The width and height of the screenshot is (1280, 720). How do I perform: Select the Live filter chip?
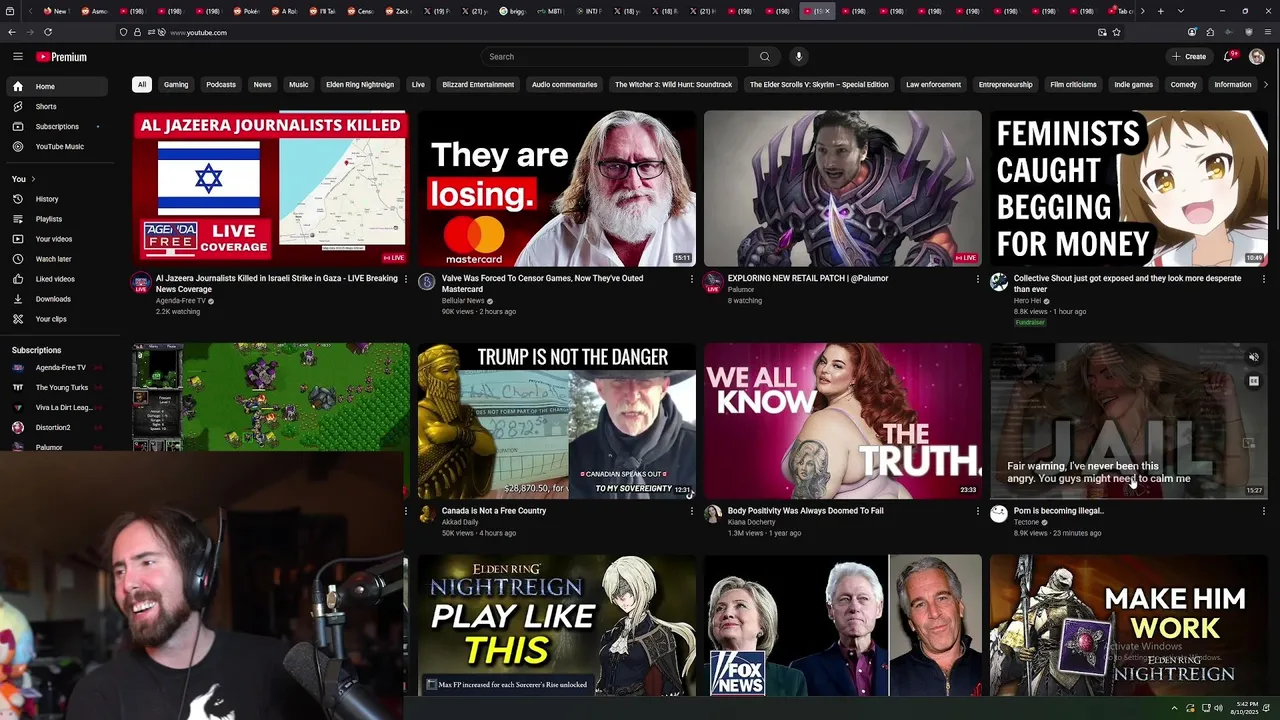(418, 85)
